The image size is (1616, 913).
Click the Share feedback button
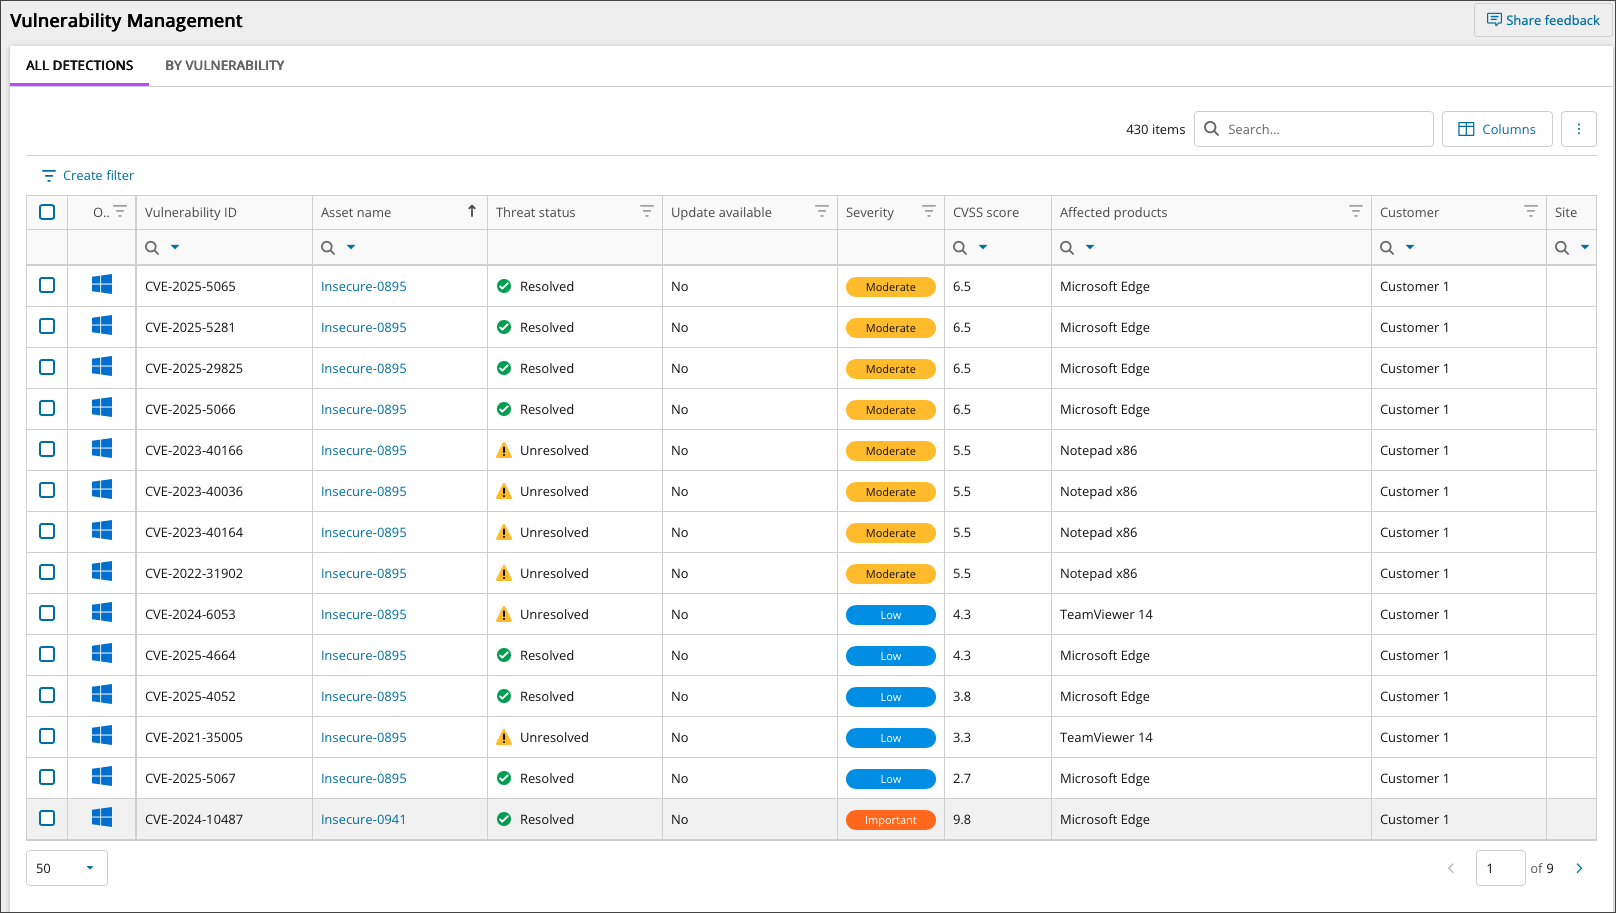[x=1542, y=20]
